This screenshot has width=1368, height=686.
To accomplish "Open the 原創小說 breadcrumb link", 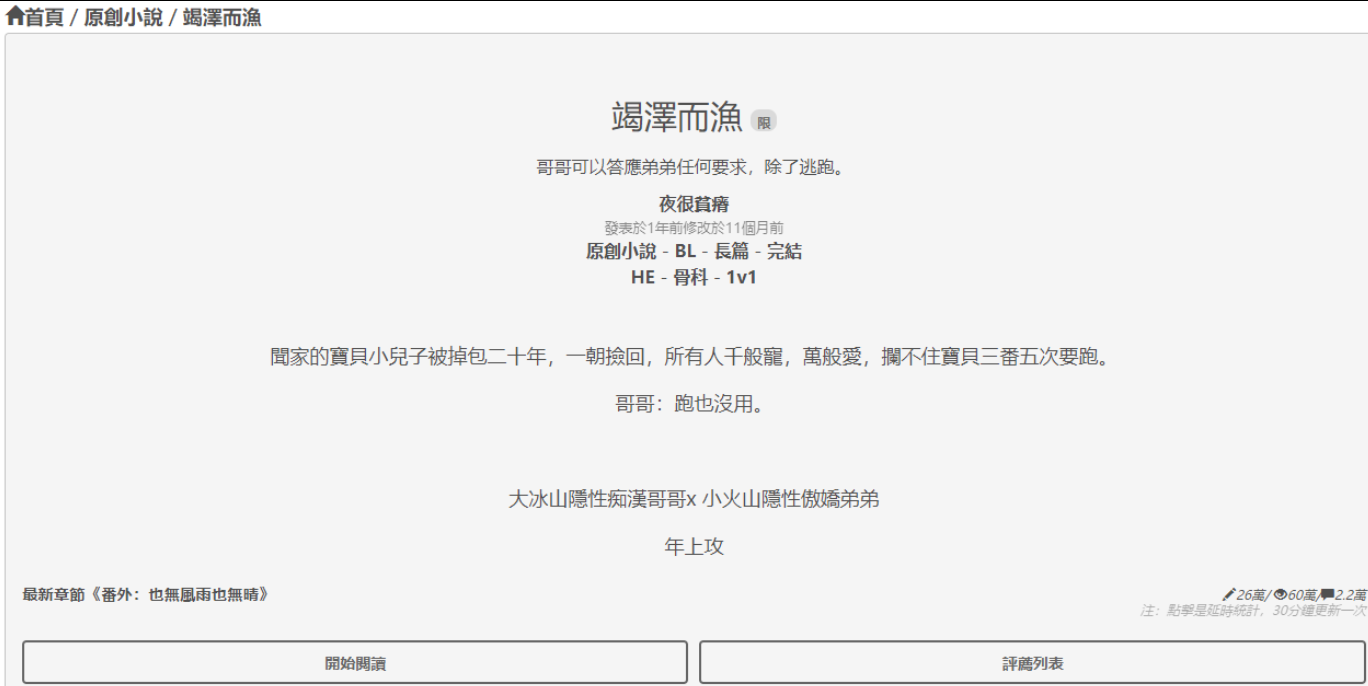I will [x=123, y=18].
